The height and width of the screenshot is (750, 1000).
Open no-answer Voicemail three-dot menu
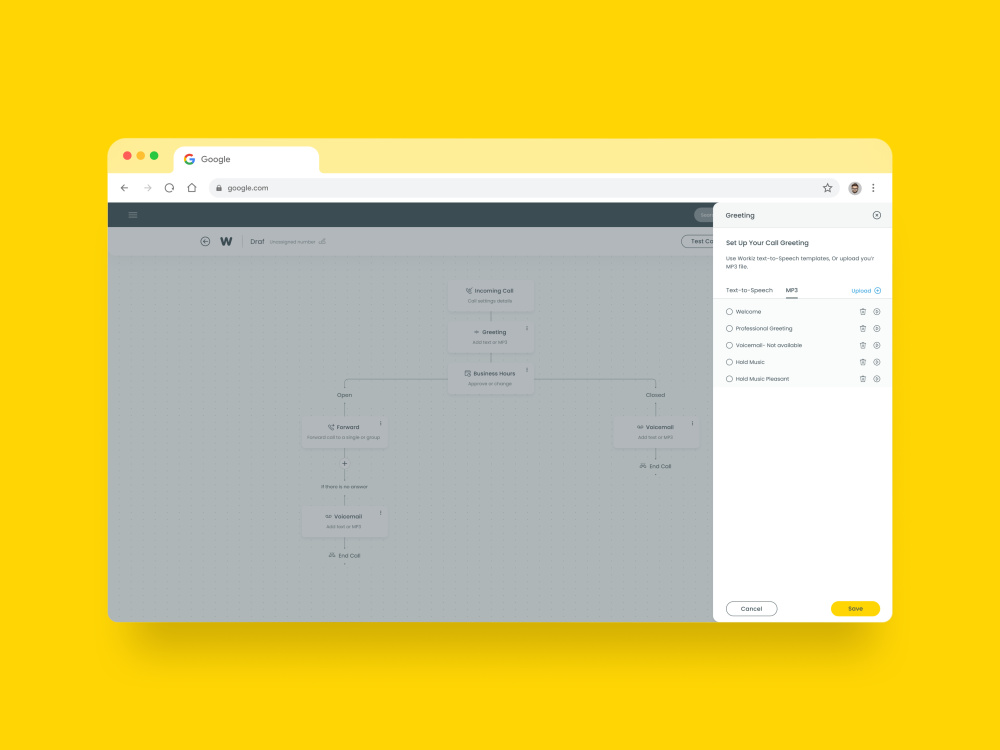tap(381, 513)
